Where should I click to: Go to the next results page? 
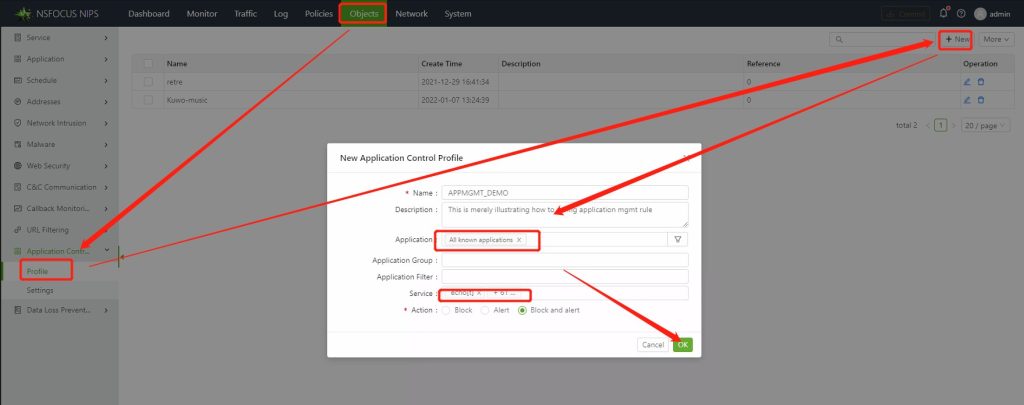[953, 125]
